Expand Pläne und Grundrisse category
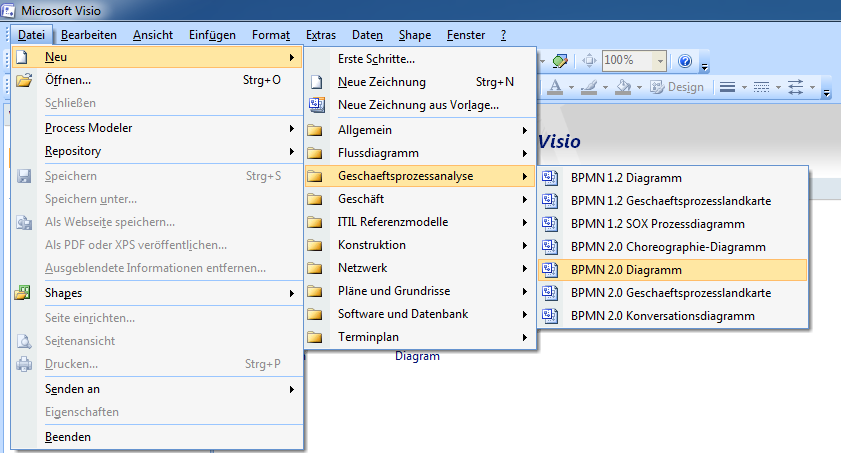 pyautogui.click(x=420, y=291)
